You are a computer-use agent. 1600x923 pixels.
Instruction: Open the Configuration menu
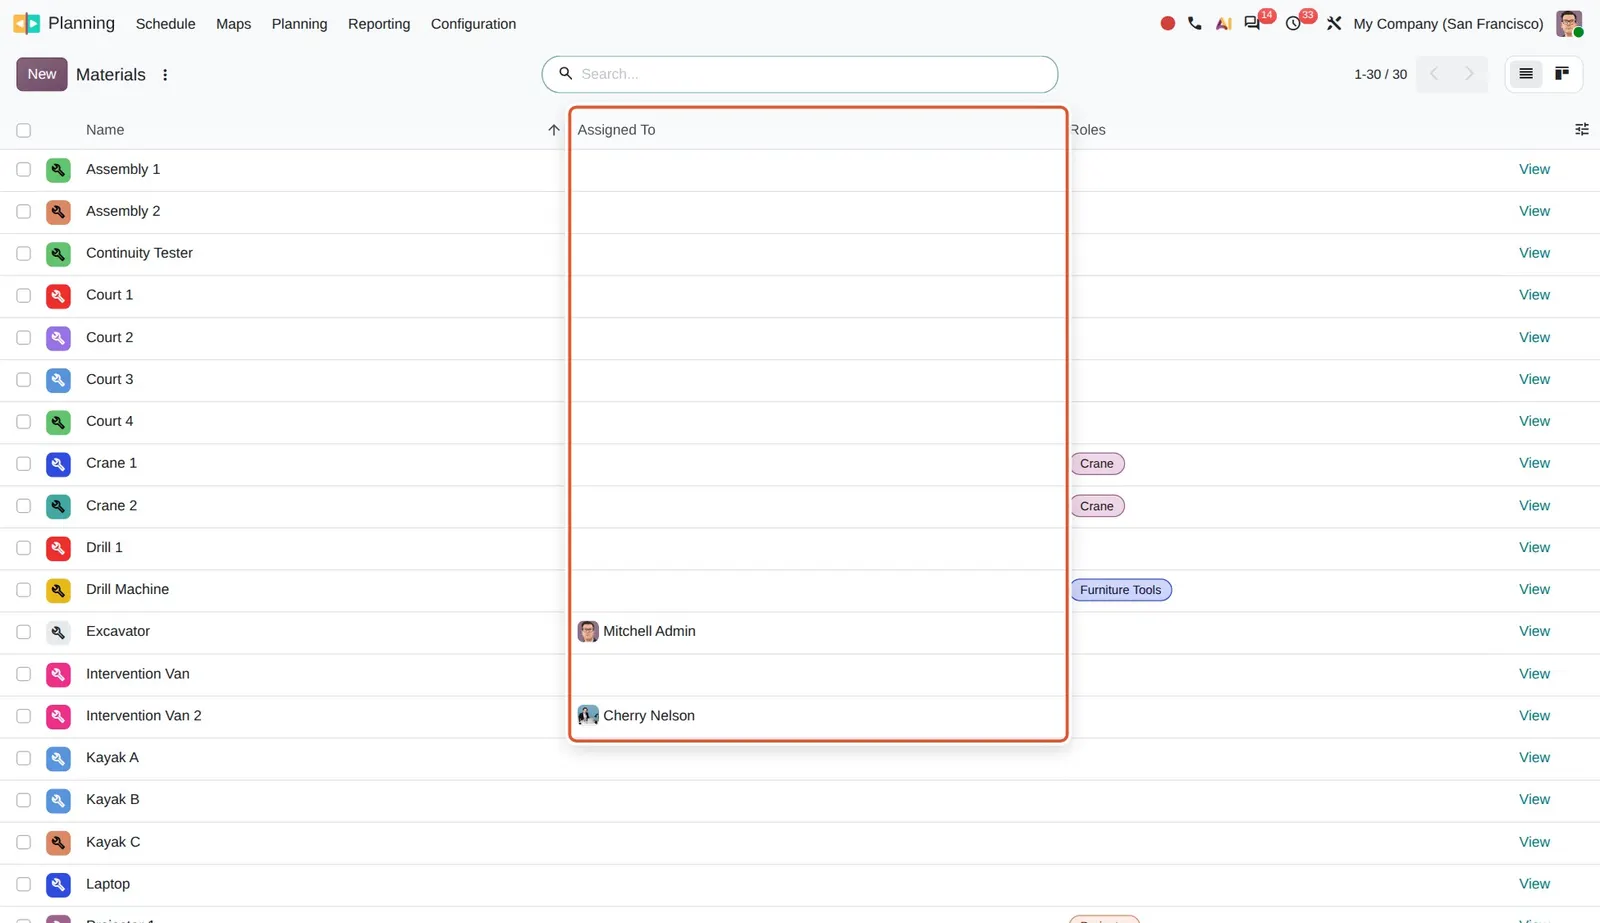coord(473,24)
